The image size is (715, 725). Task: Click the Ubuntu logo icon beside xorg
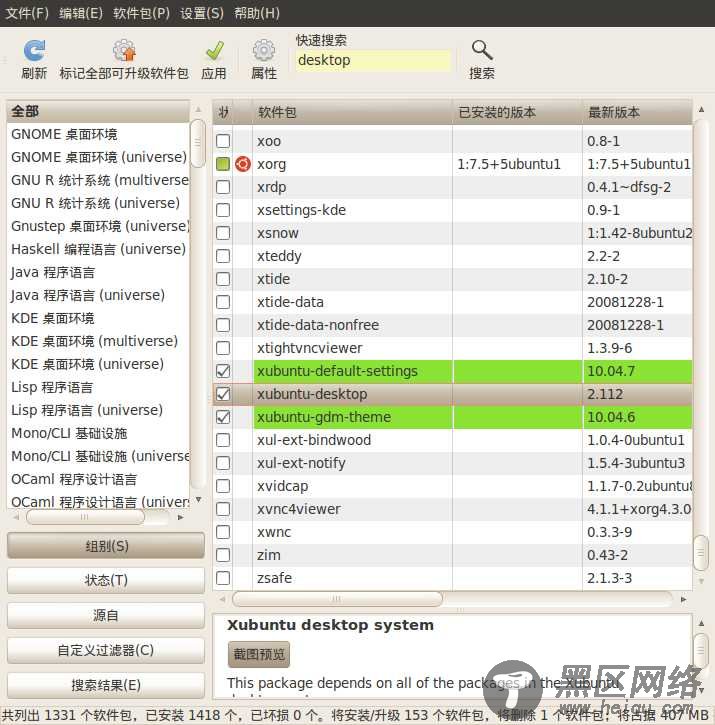click(x=243, y=164)
